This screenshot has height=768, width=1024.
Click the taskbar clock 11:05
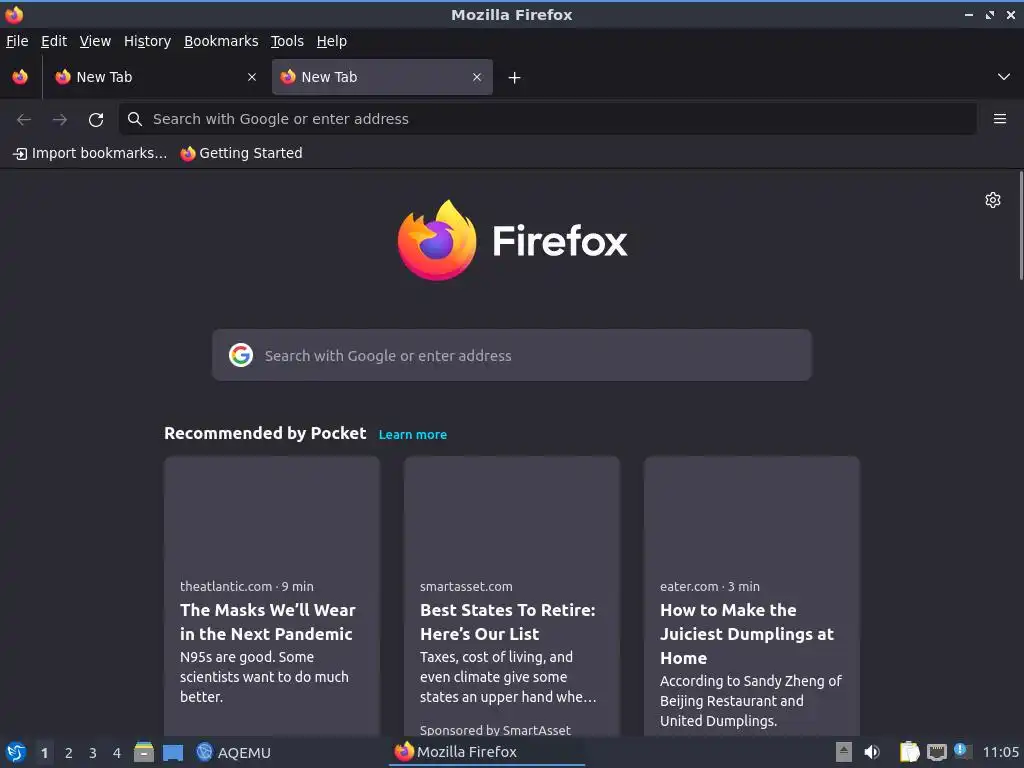[1000, 752]
